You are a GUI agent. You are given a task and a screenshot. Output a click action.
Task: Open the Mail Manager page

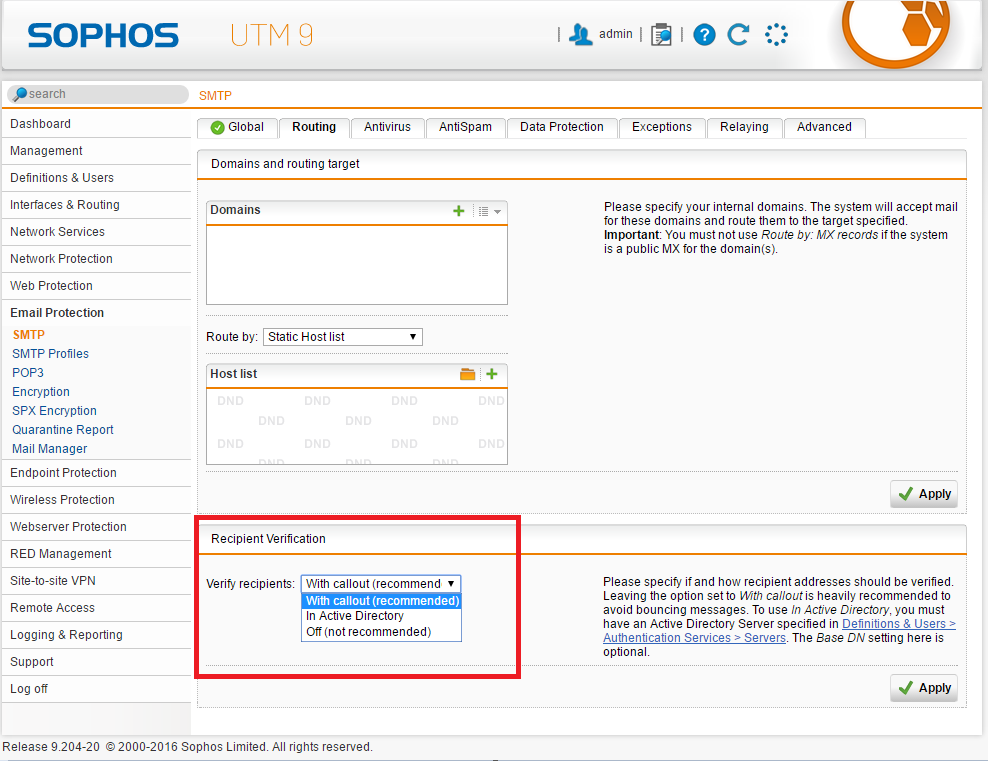pyautogui.click(x=50, y=449)
